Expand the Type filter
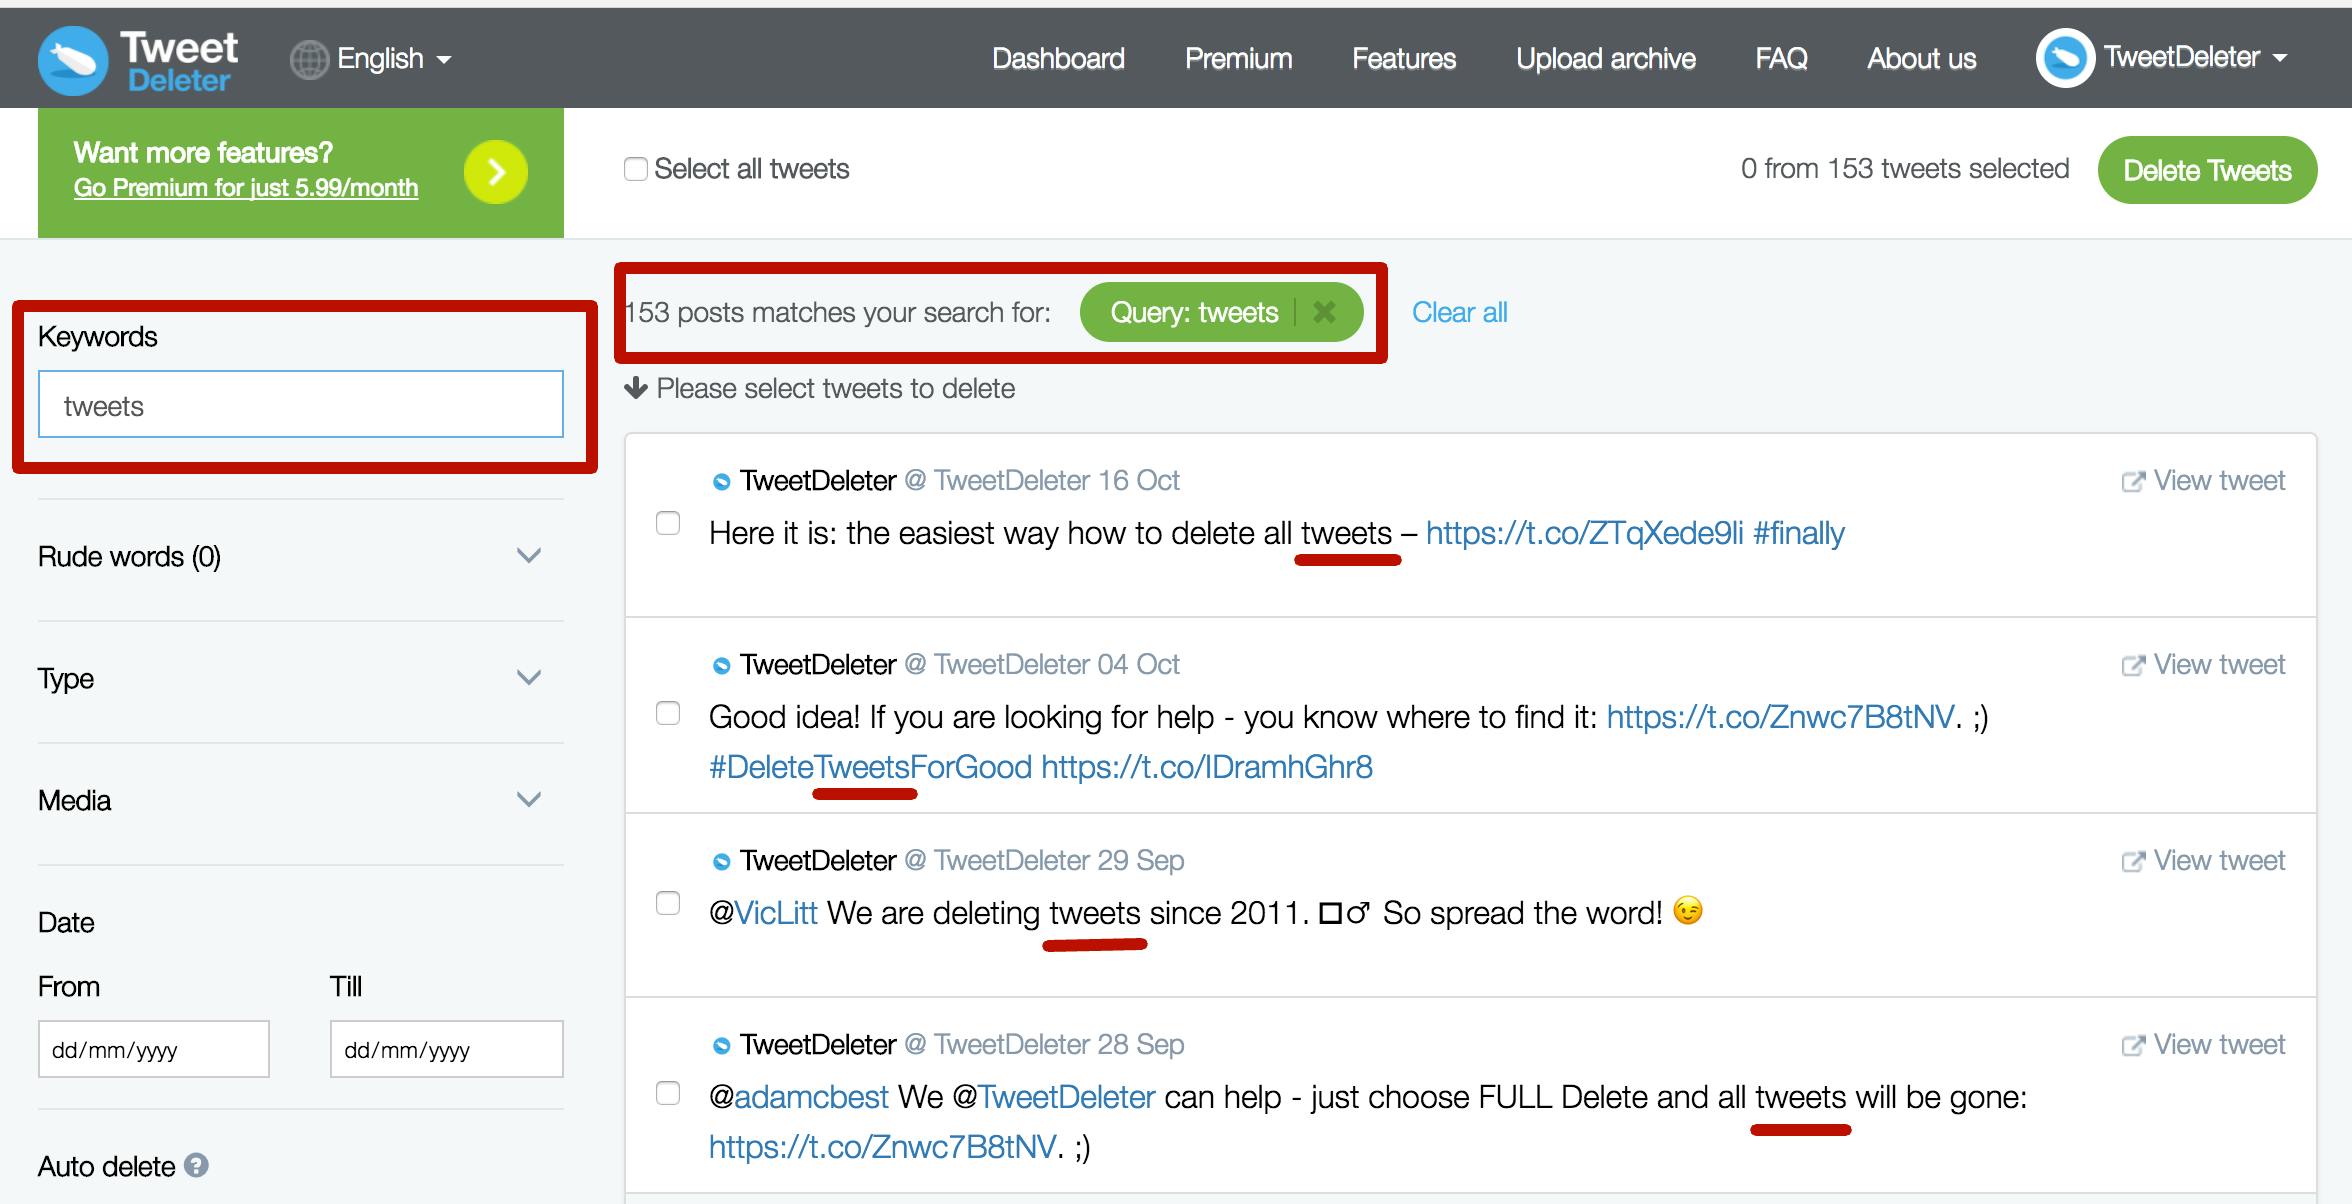The image size is (2352, 1204). tap(529, 678)
